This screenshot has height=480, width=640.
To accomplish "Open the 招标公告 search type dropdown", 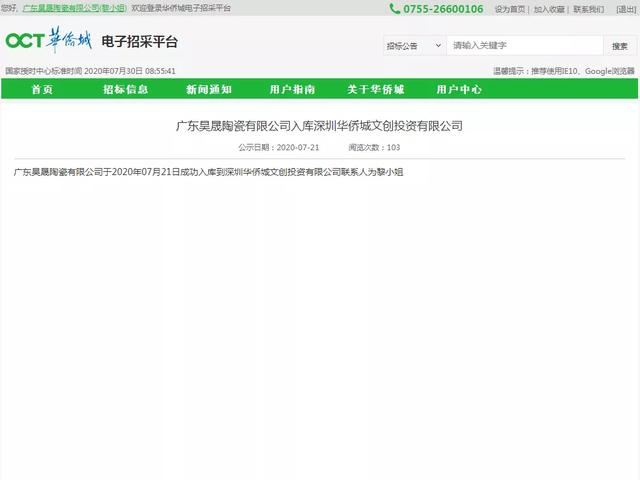I will (411, 46).
